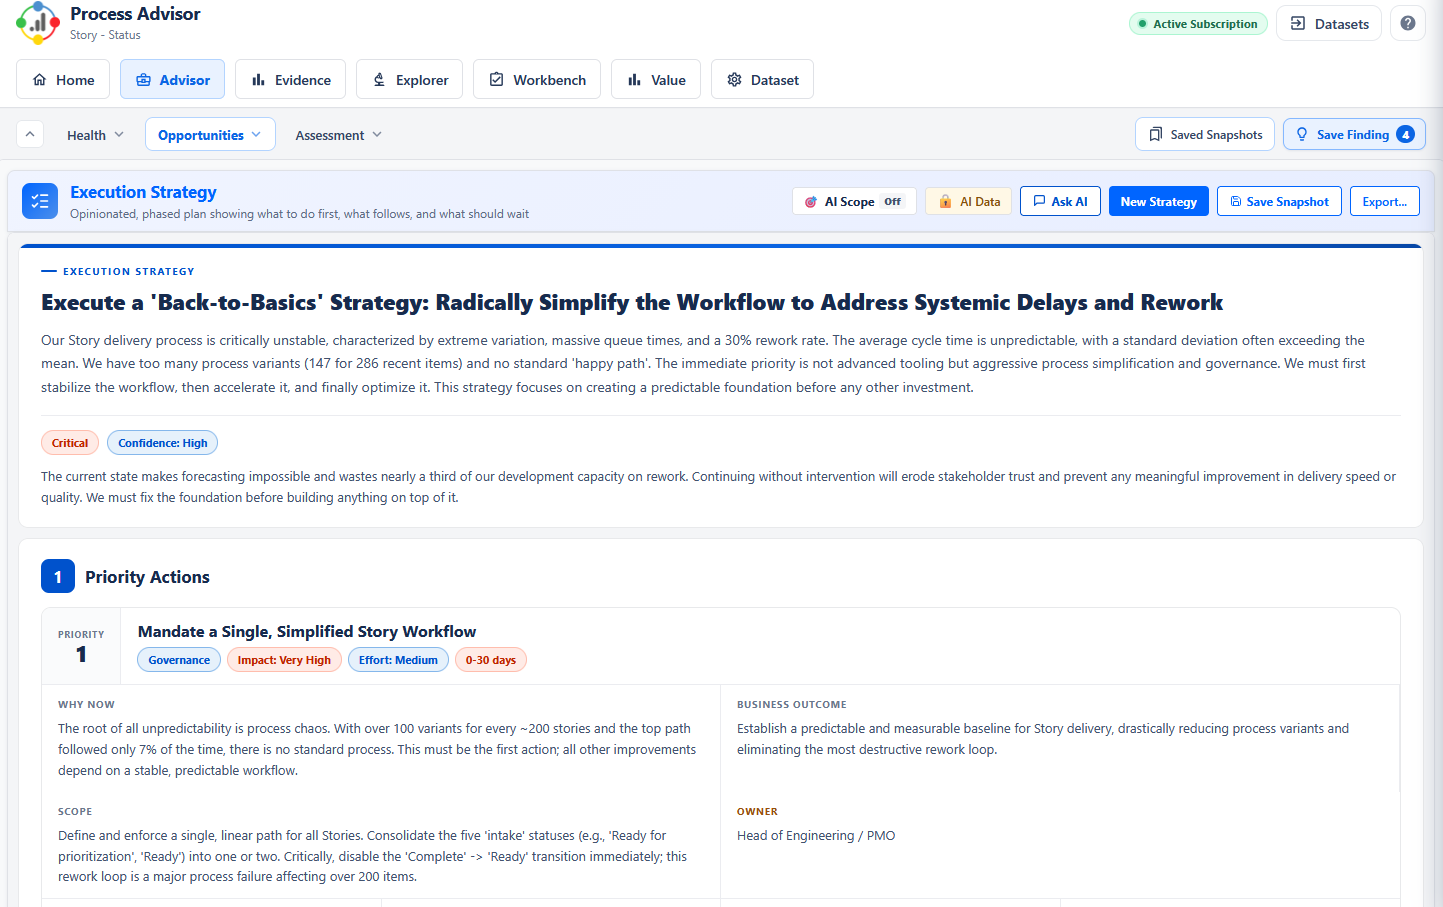The width and height of the screenshot is (1443, 907).
Task: Click the Priority Actions section heading
Action: (x=147, y=577)
